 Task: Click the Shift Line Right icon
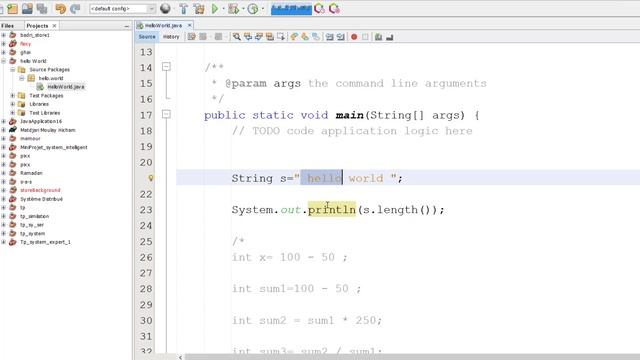pyautogui.click(x=340, y=37)
